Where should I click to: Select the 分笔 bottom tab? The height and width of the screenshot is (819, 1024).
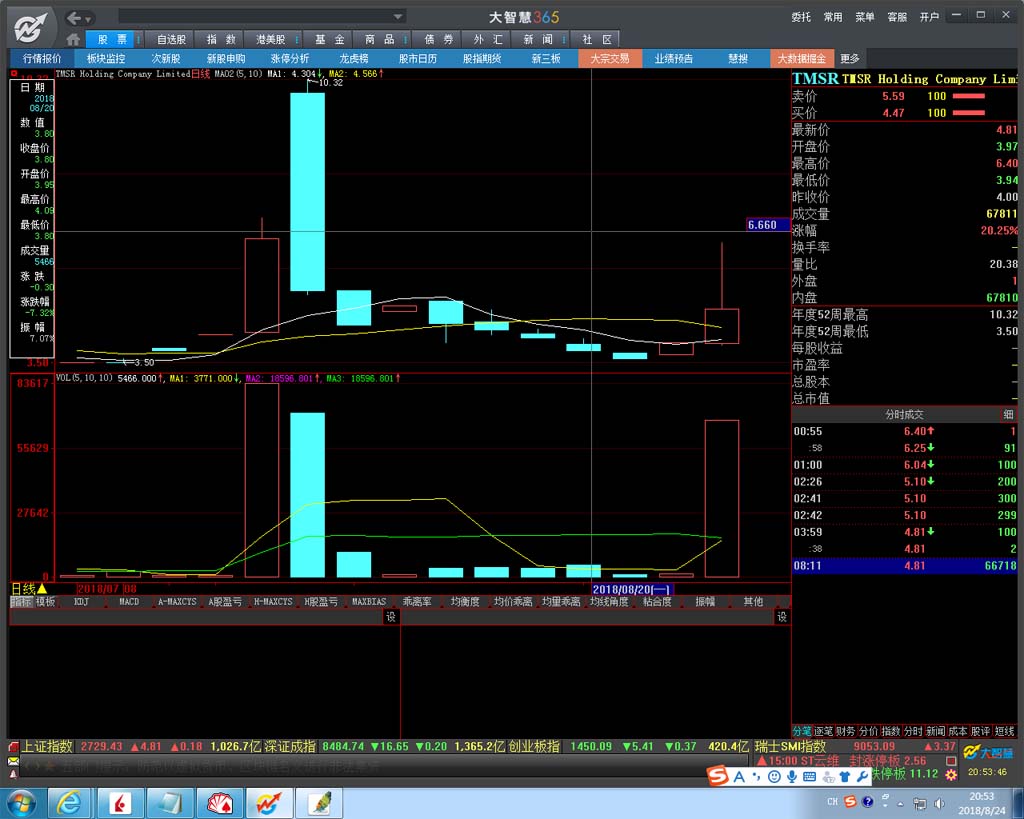802,731
